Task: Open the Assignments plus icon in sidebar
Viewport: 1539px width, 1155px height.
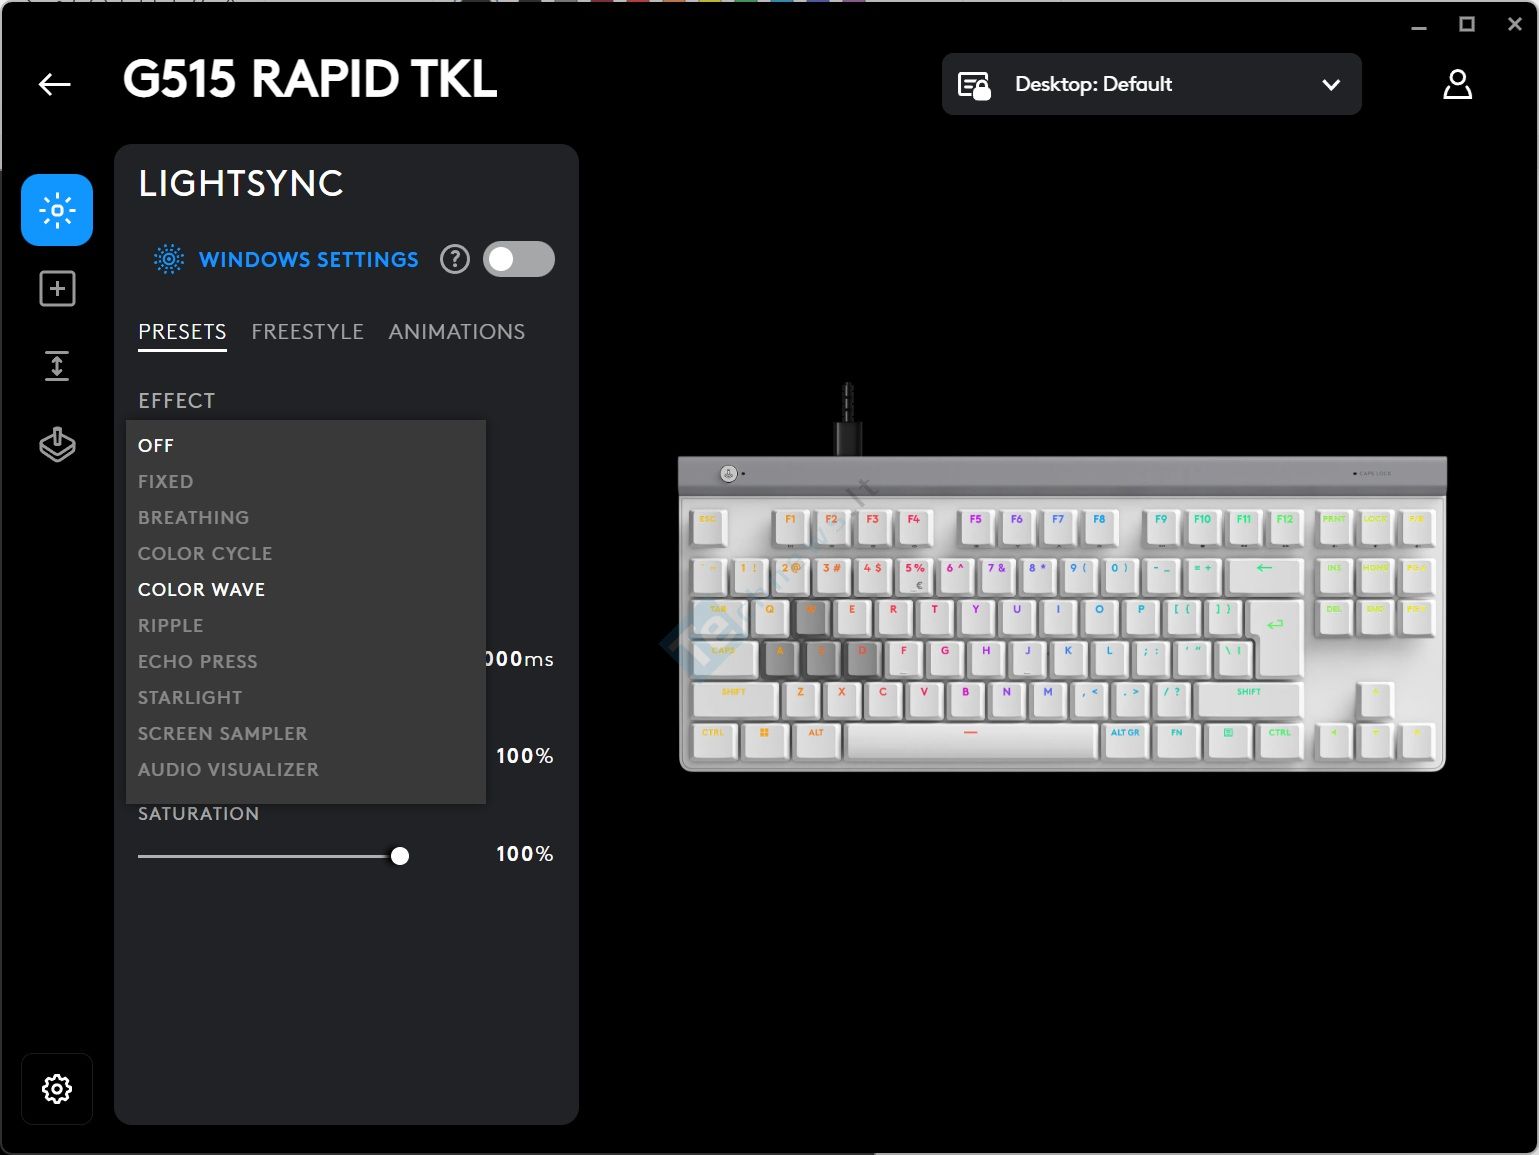Action: 57,289
